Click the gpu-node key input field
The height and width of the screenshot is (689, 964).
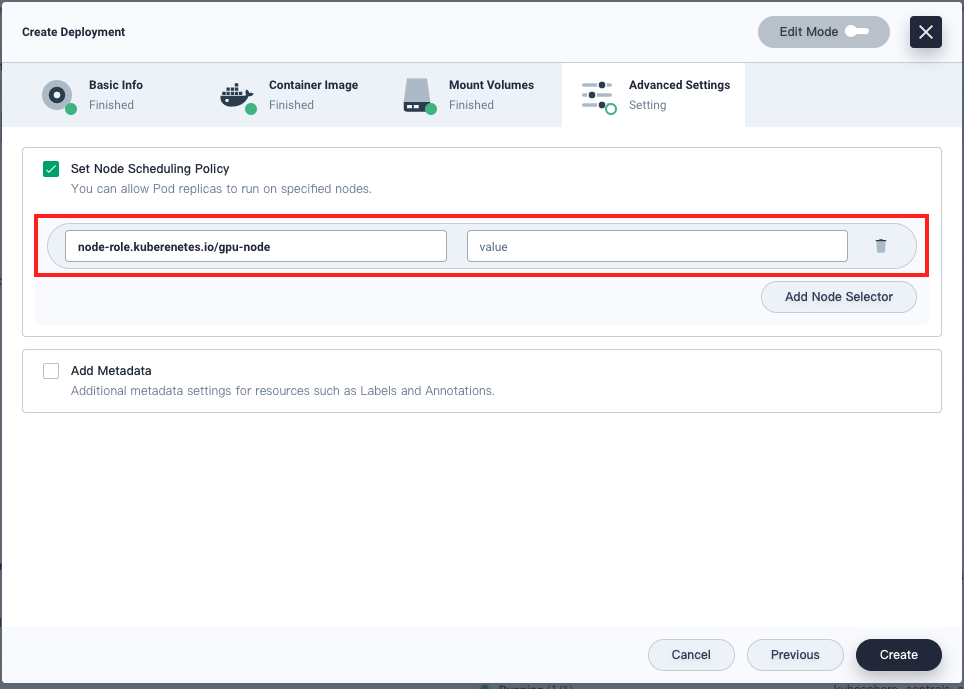click(256, 245)
